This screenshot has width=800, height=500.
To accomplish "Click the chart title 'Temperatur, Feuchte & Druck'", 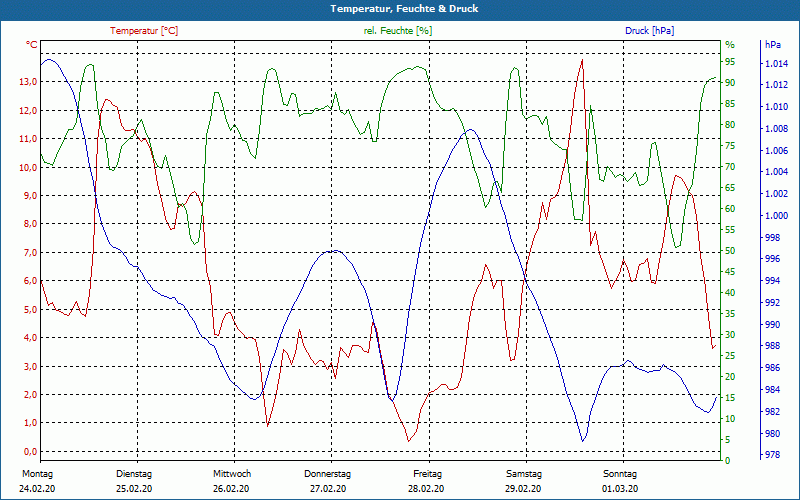I will tap(404, 9).
